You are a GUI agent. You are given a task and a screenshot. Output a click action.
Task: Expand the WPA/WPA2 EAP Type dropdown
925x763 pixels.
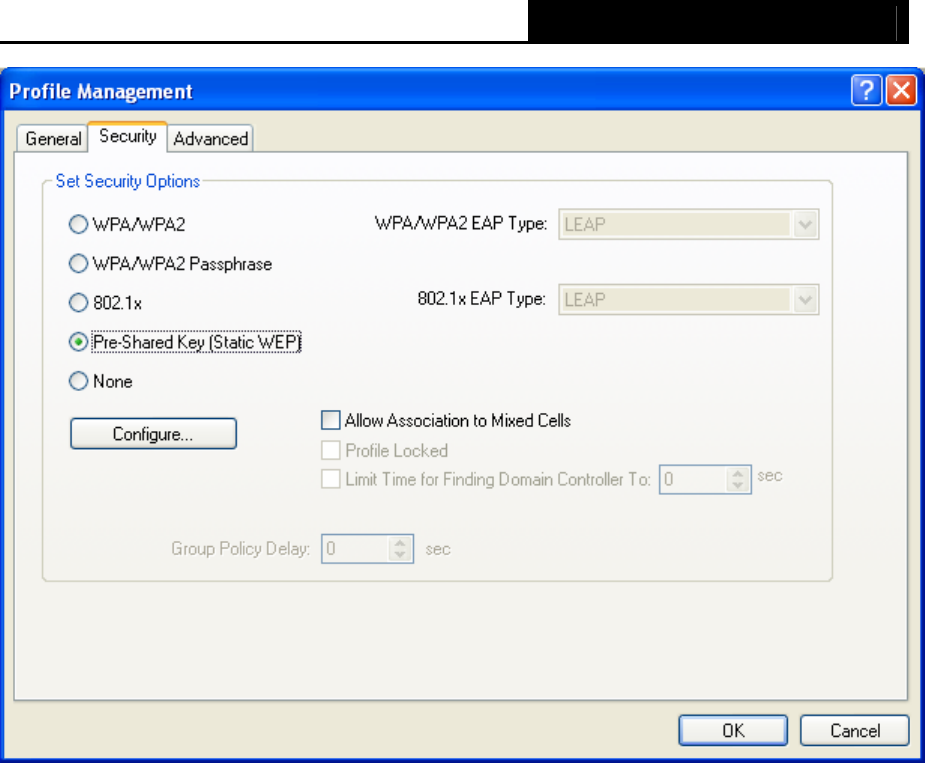click(x=805, y=224)
